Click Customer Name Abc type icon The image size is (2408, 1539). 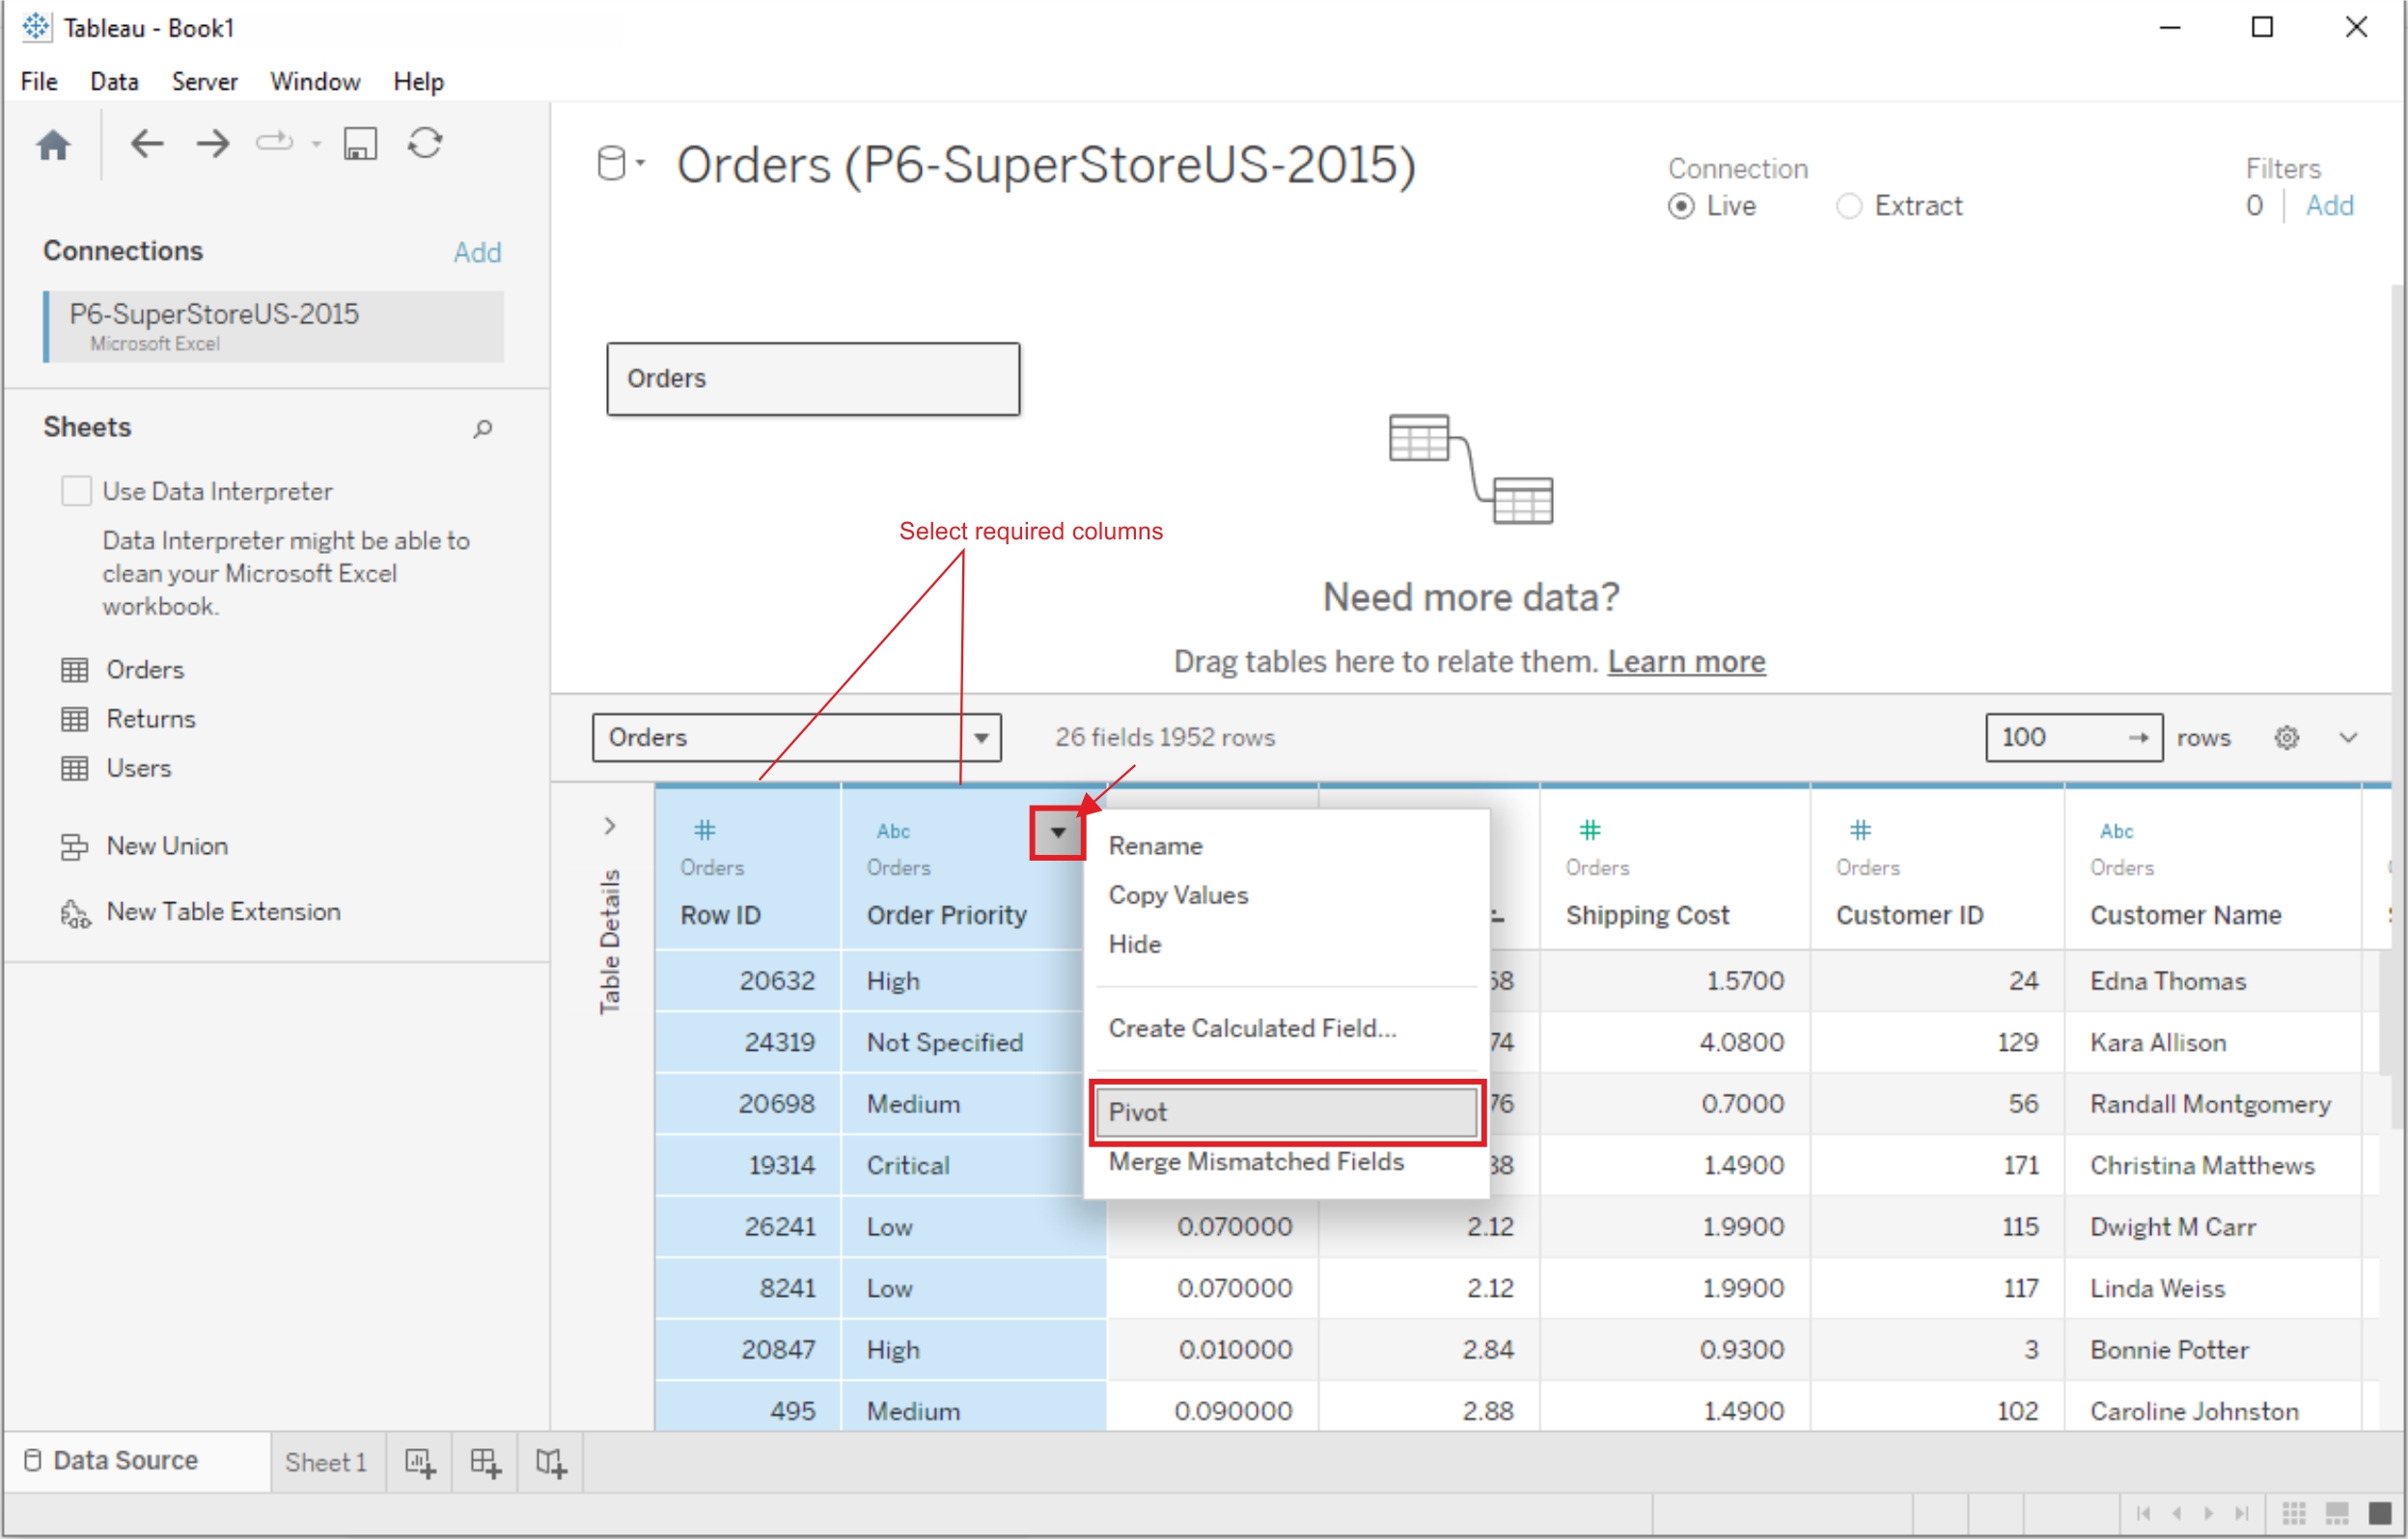coord(2116,831)
